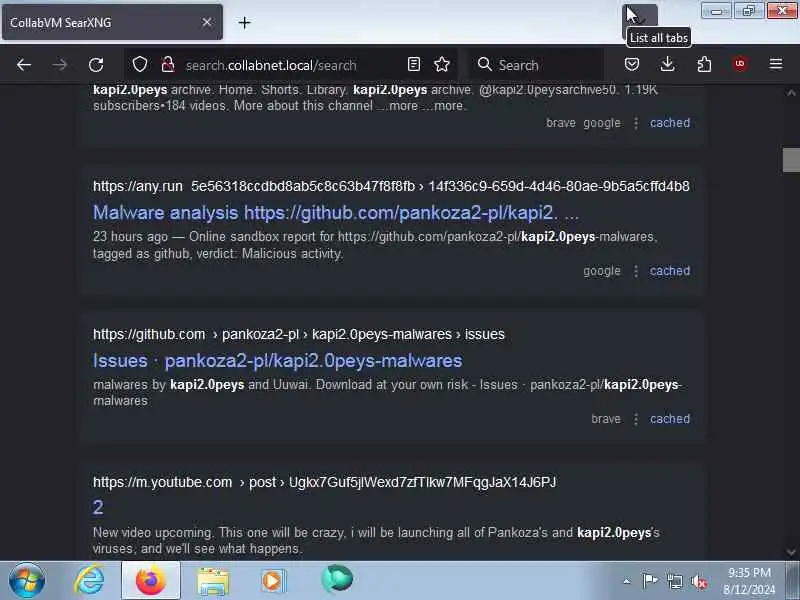Click the malwares by kapi2.0peys snippet
Screen dimensions: 800x600
(x=387, y=392)
